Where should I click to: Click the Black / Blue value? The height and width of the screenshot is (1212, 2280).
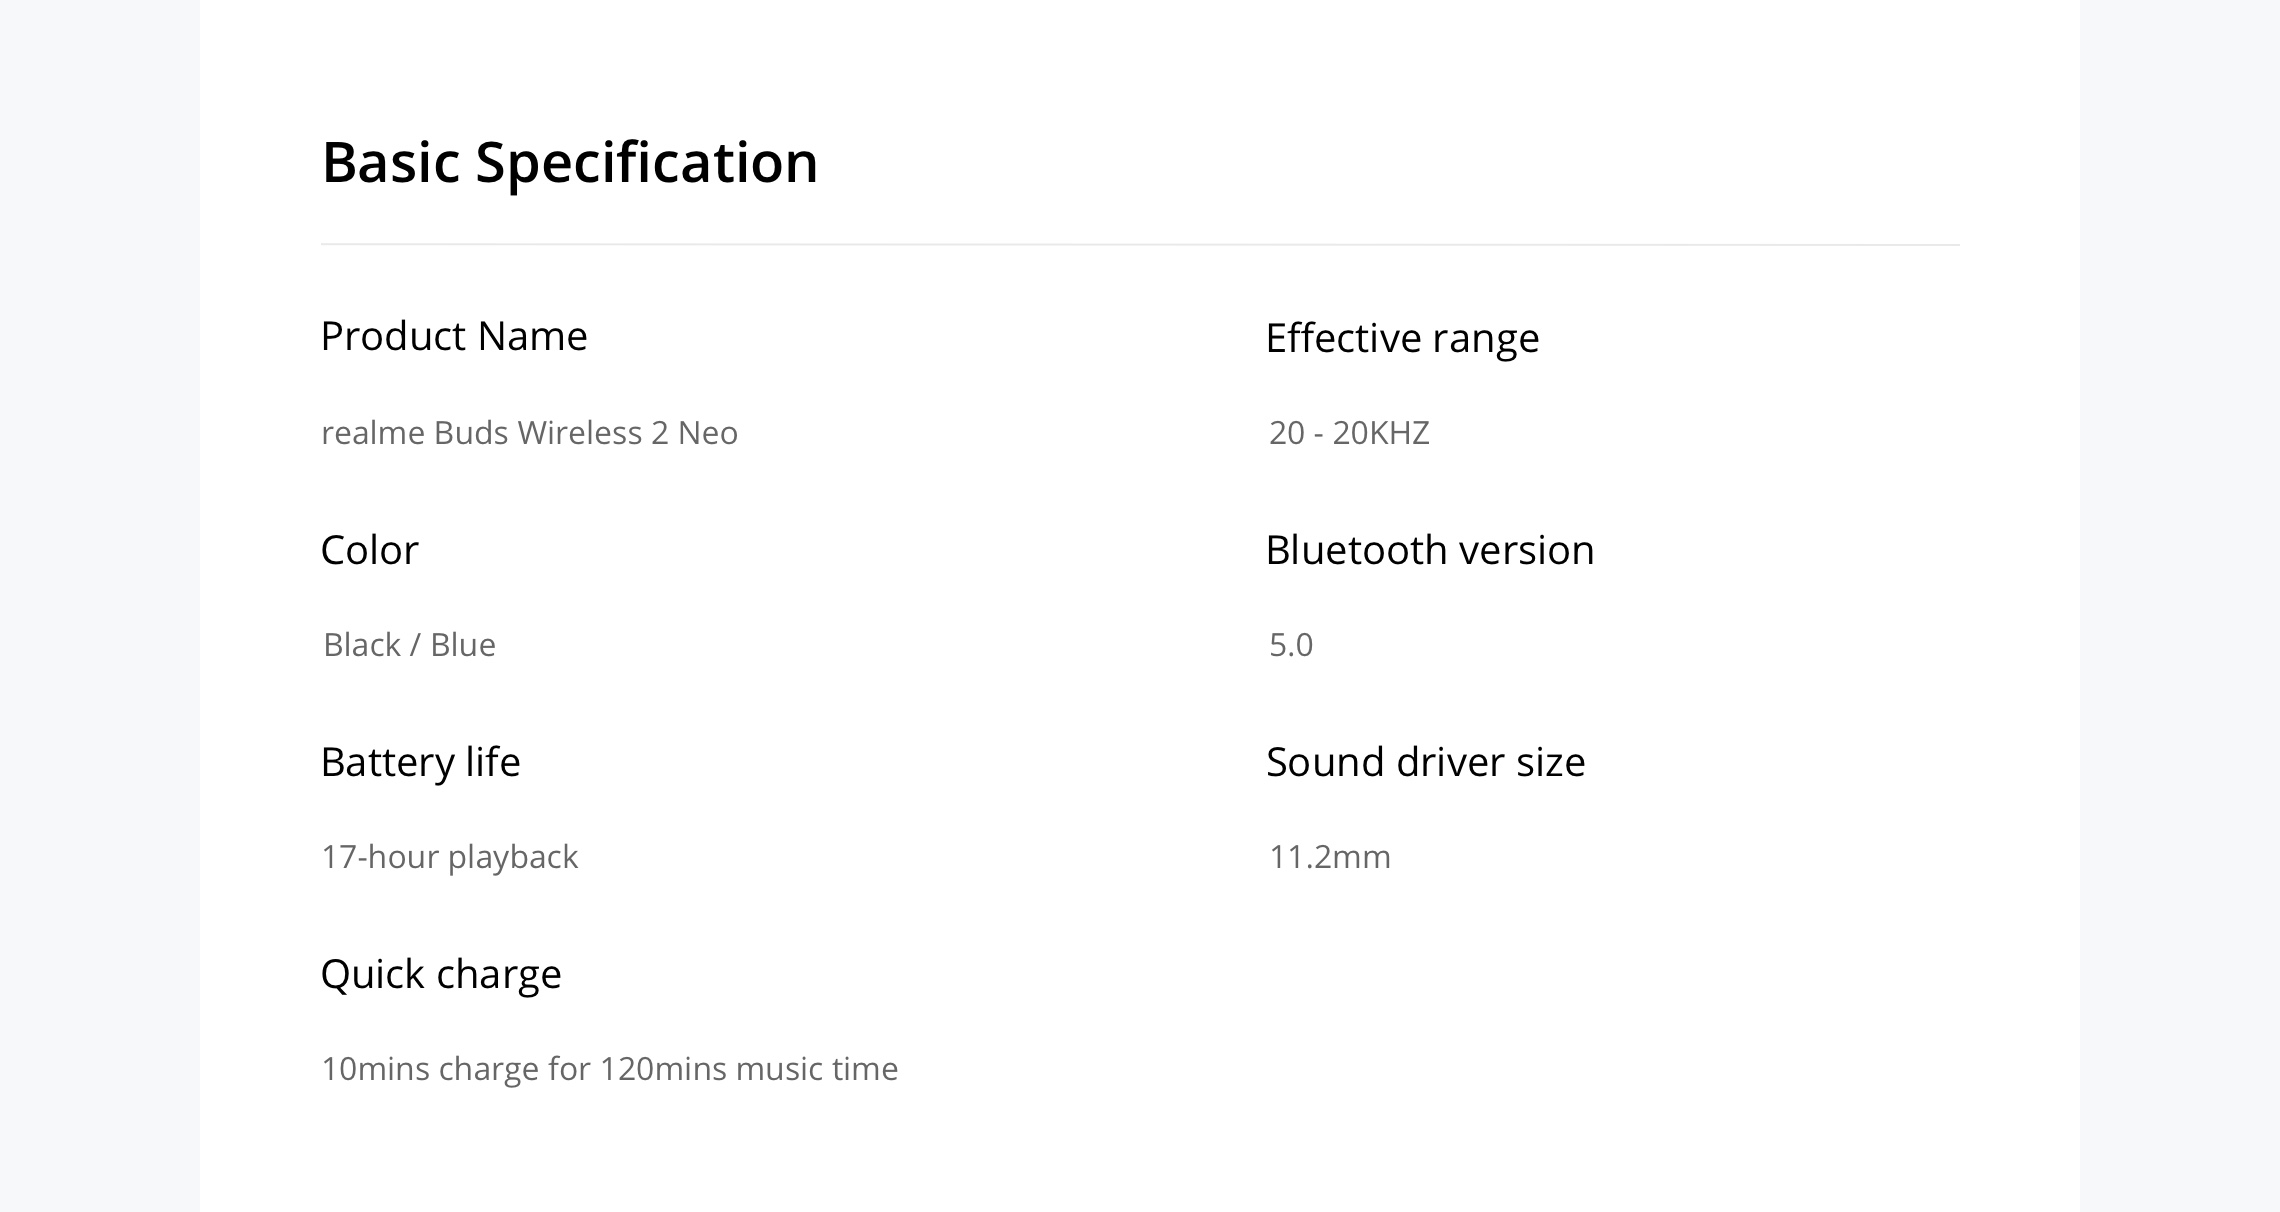pyautogui.click(x=409, y=645)
